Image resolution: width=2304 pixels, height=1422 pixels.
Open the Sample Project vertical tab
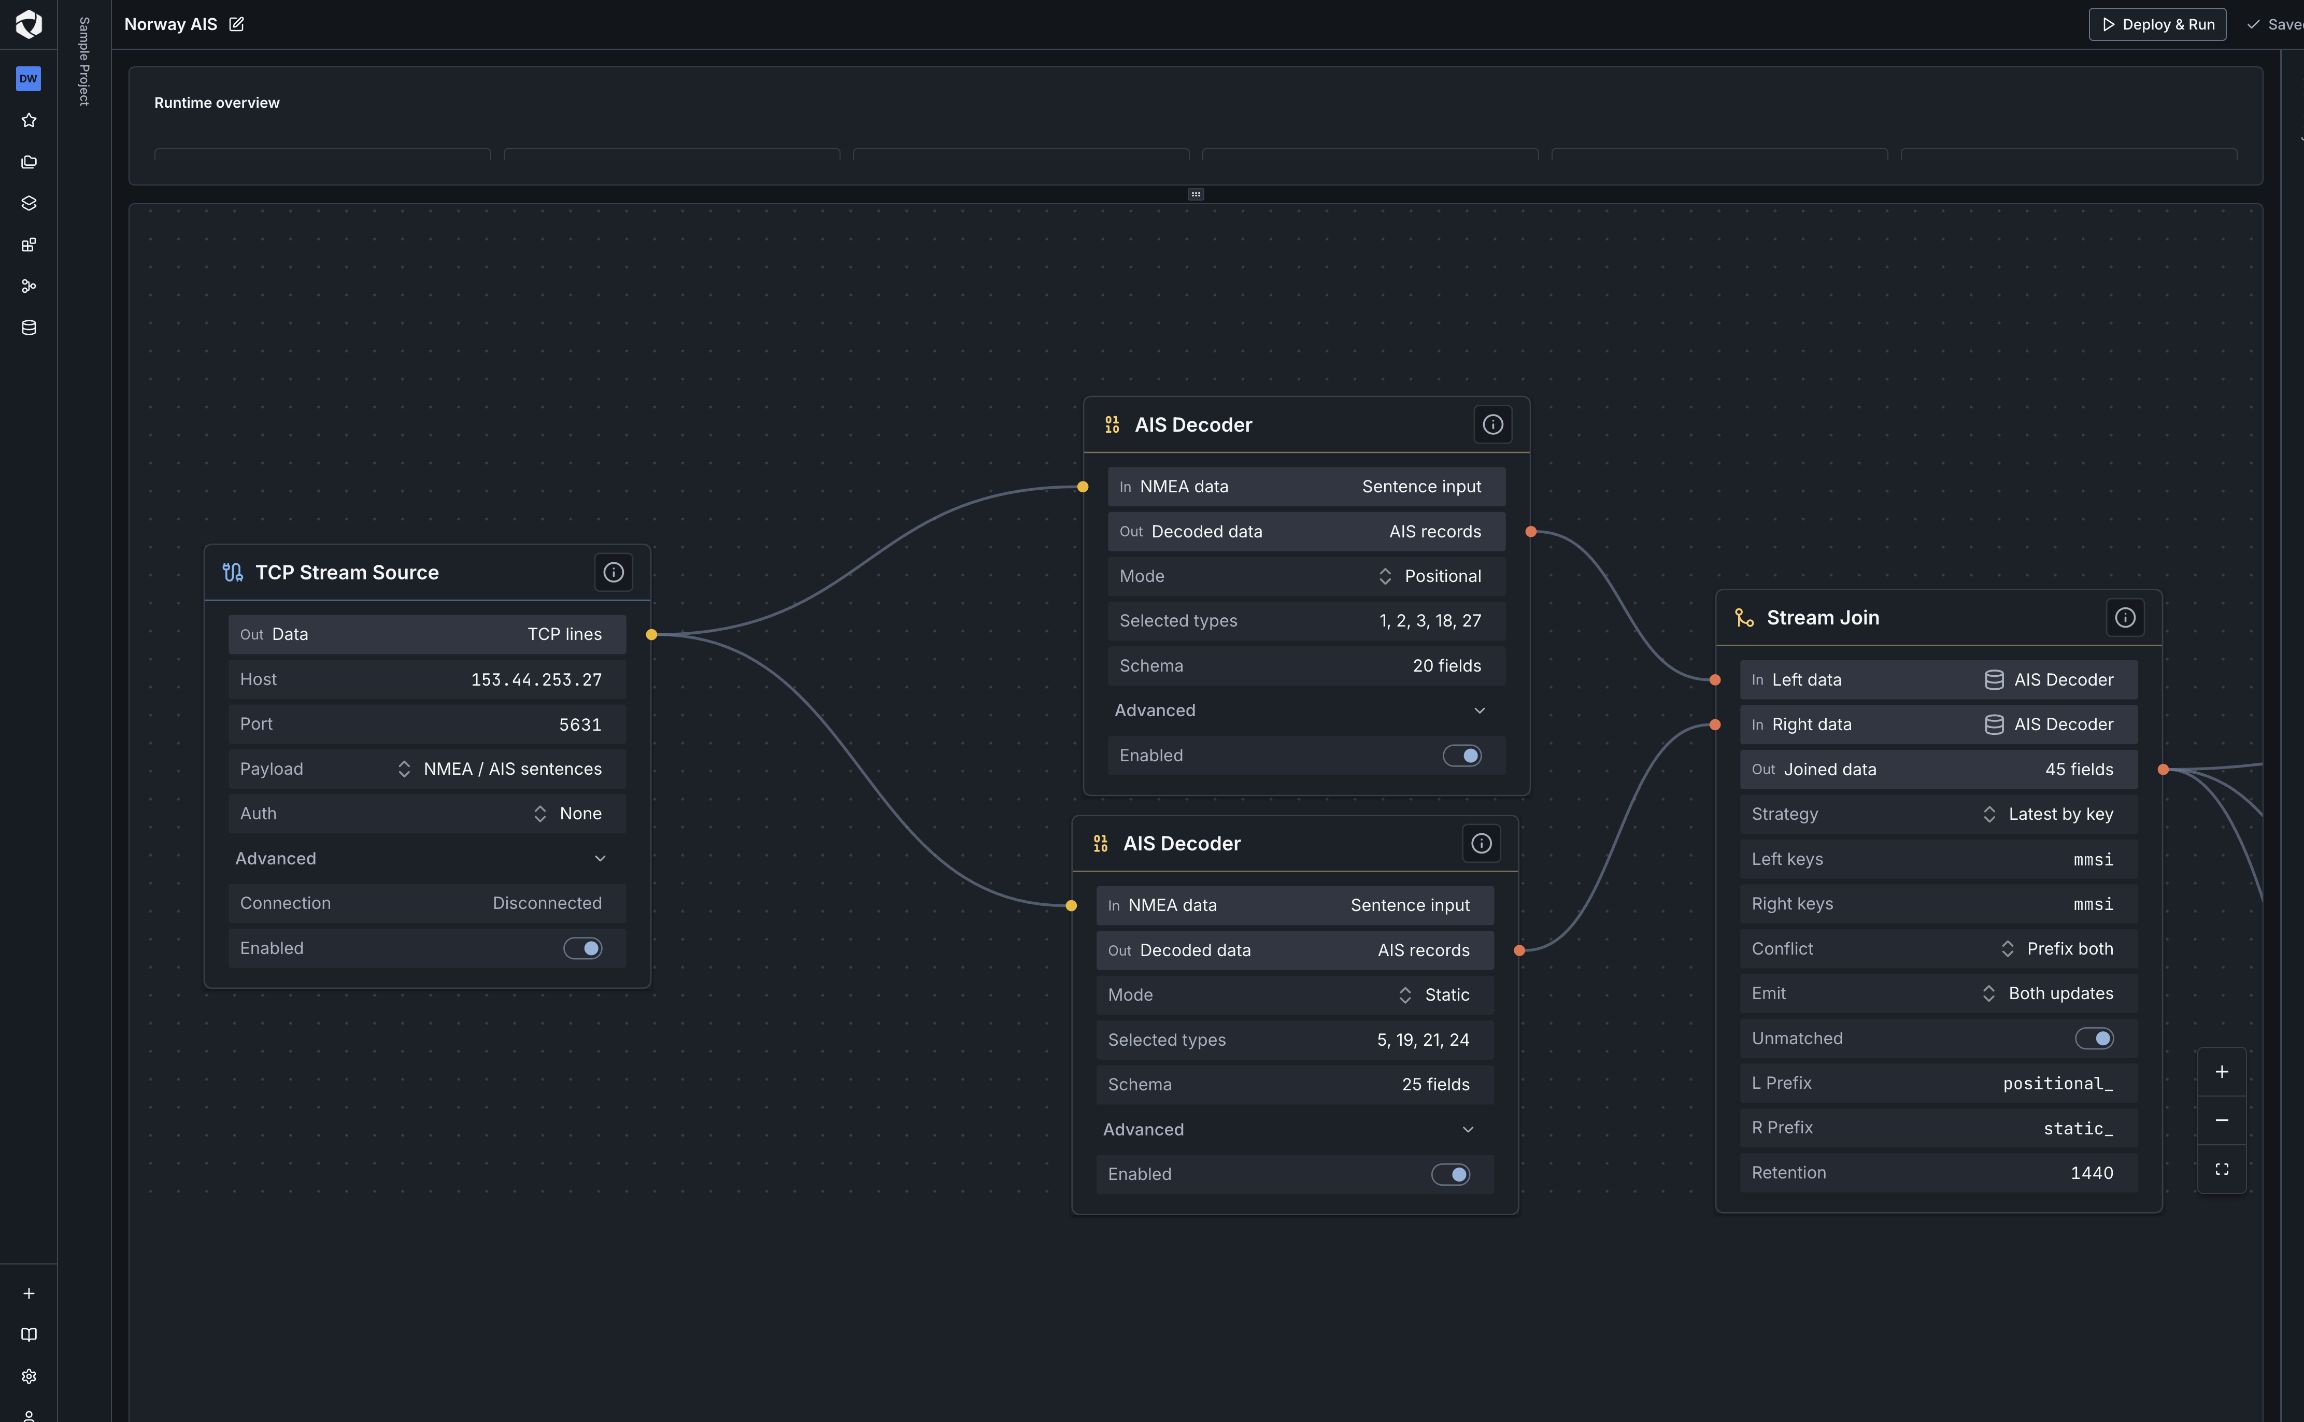pyautogui.click(x=84, y=61)
